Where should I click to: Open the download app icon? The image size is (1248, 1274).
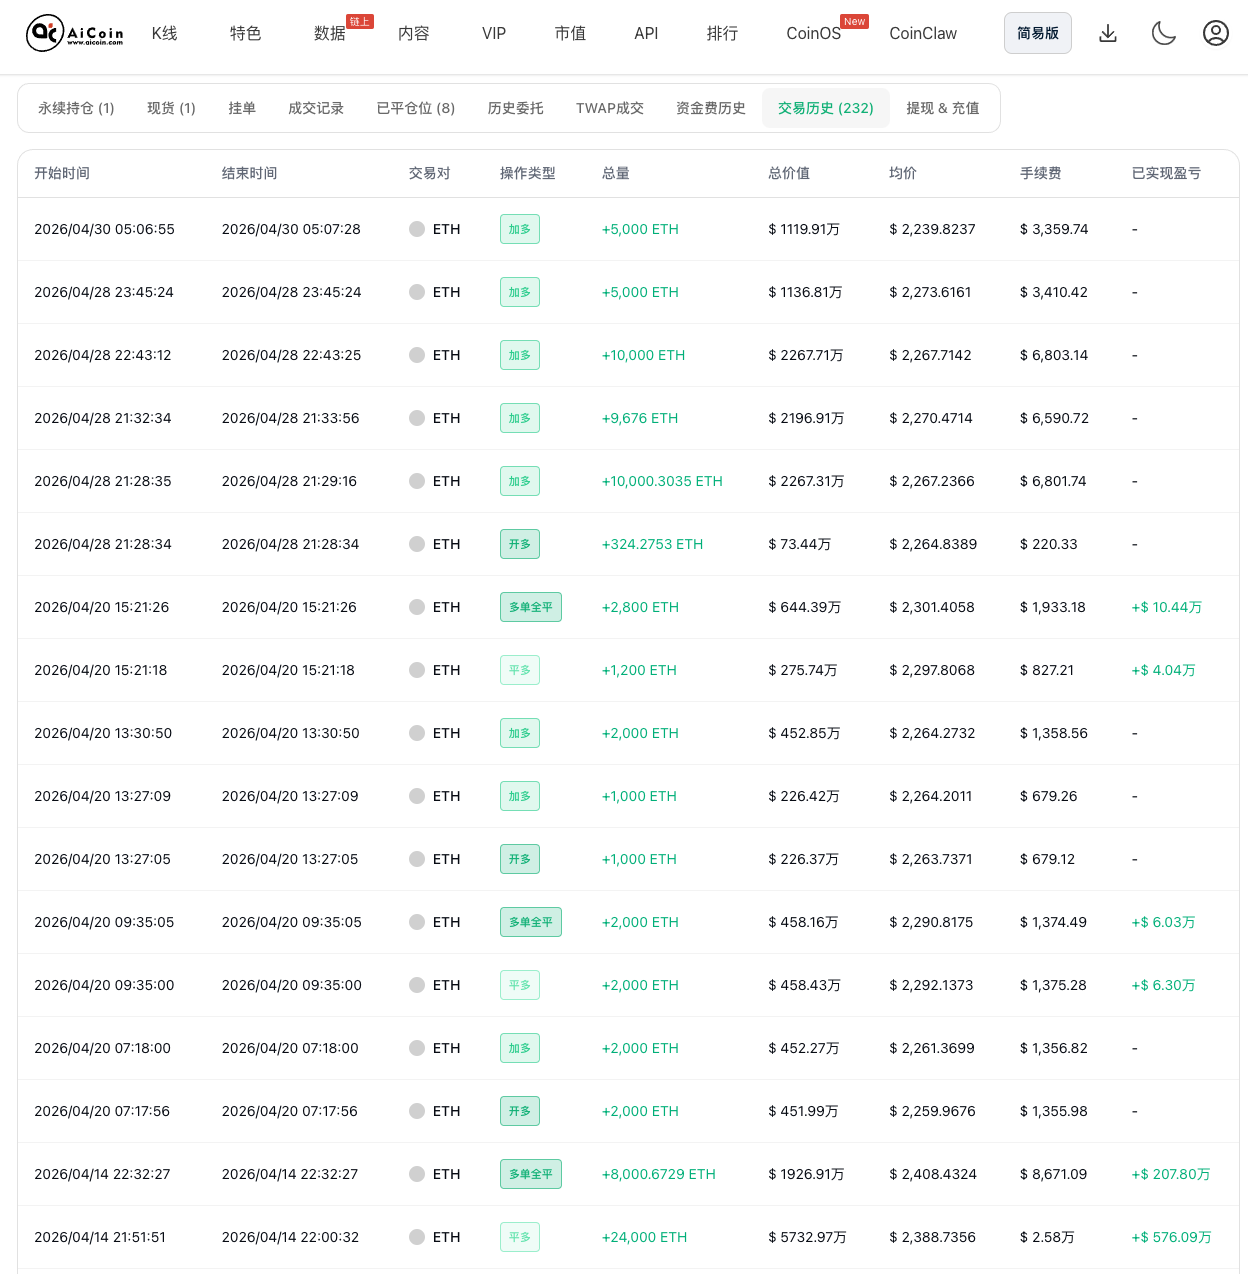pos(1108,33)
